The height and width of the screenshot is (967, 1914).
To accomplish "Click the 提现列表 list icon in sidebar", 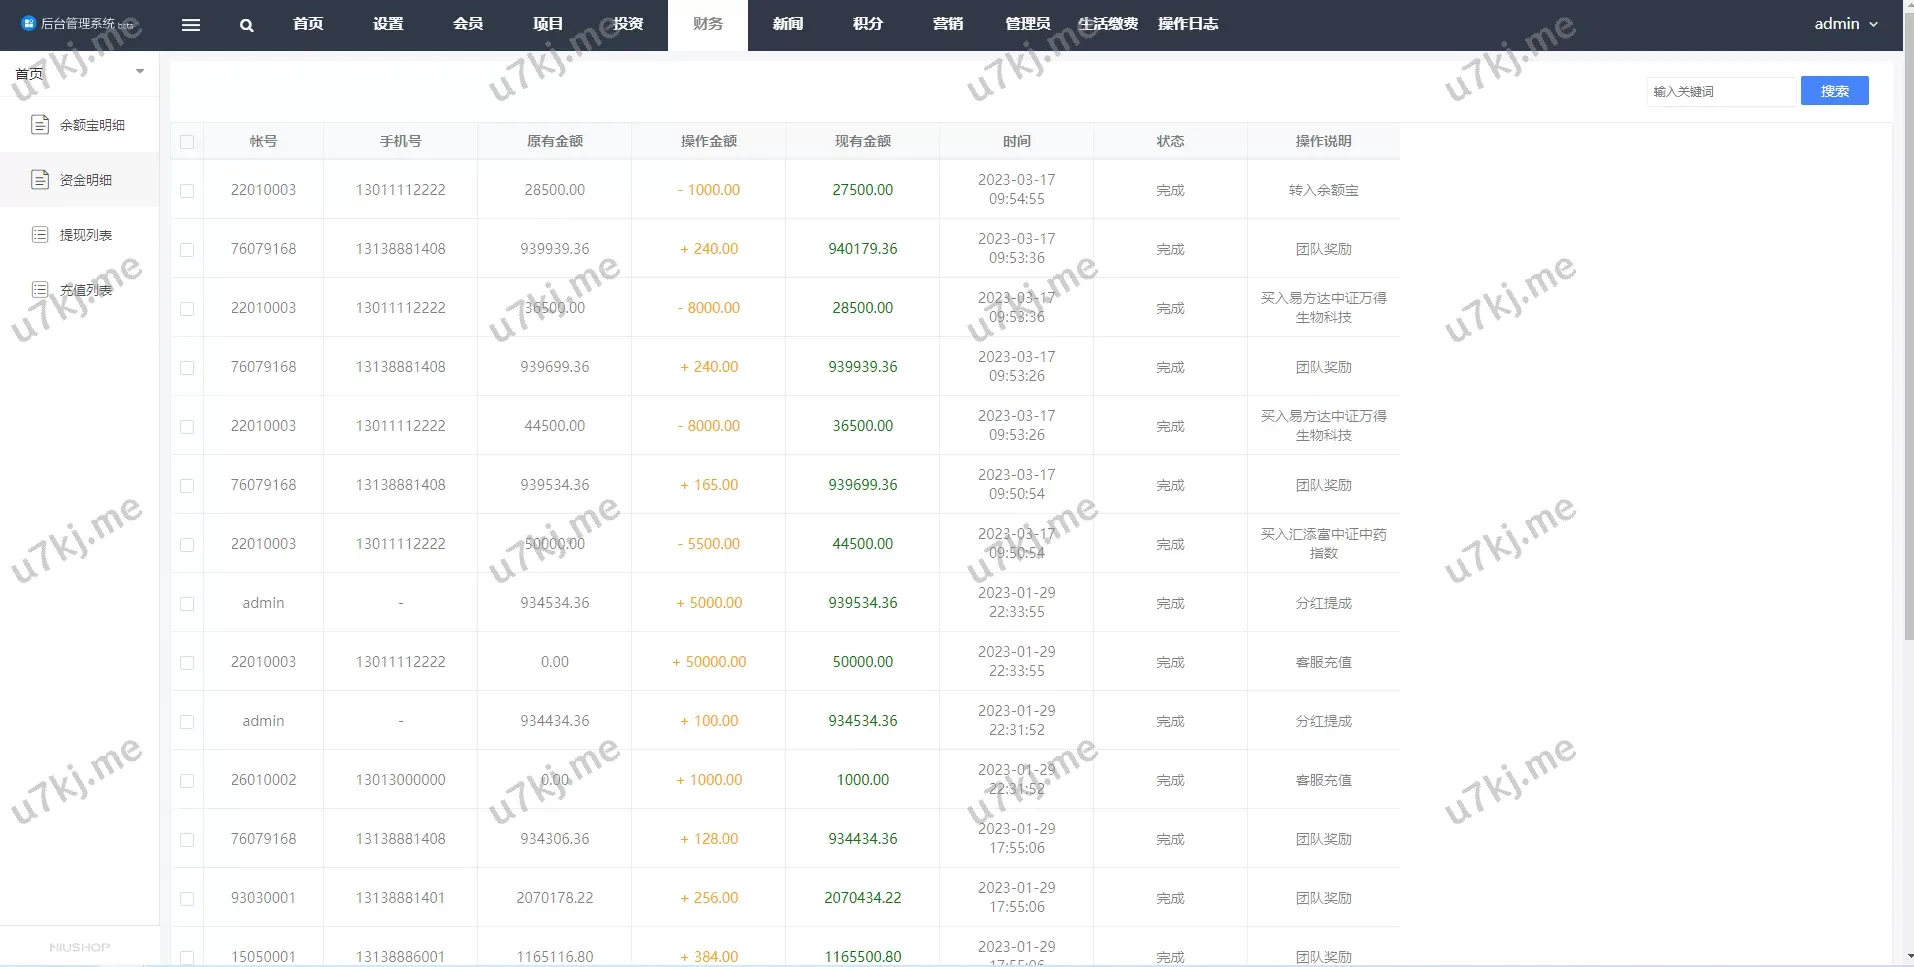I will click(40, 235).
